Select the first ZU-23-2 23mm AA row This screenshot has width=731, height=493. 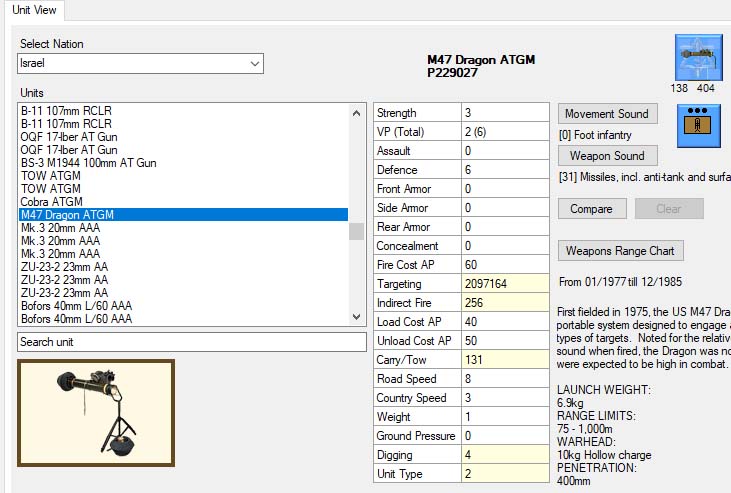(184, 267)
